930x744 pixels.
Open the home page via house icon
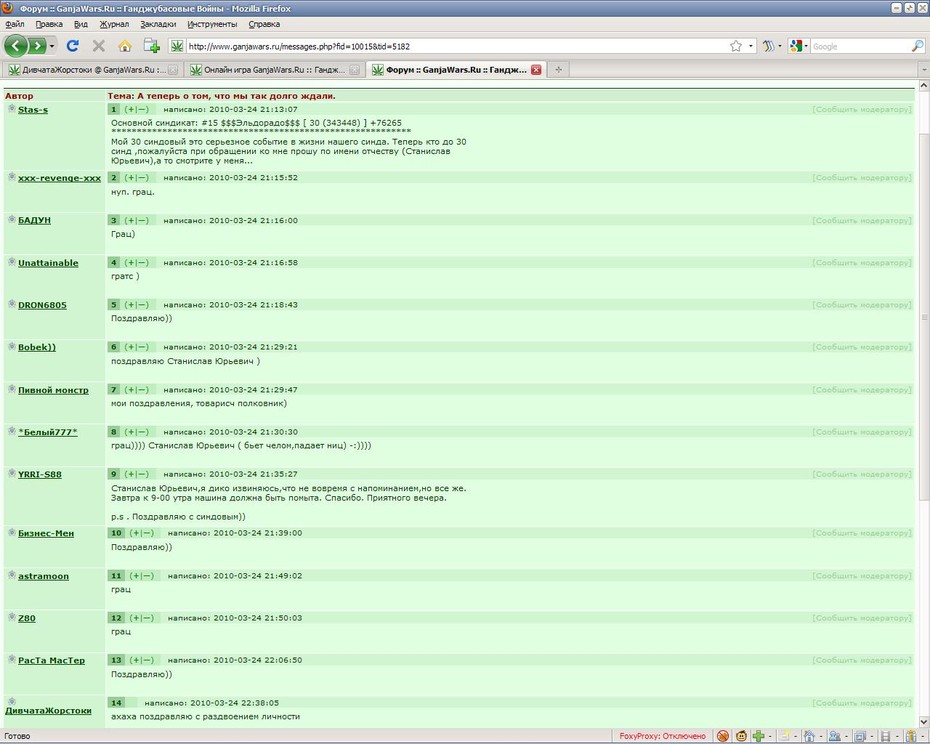point(125,46)
